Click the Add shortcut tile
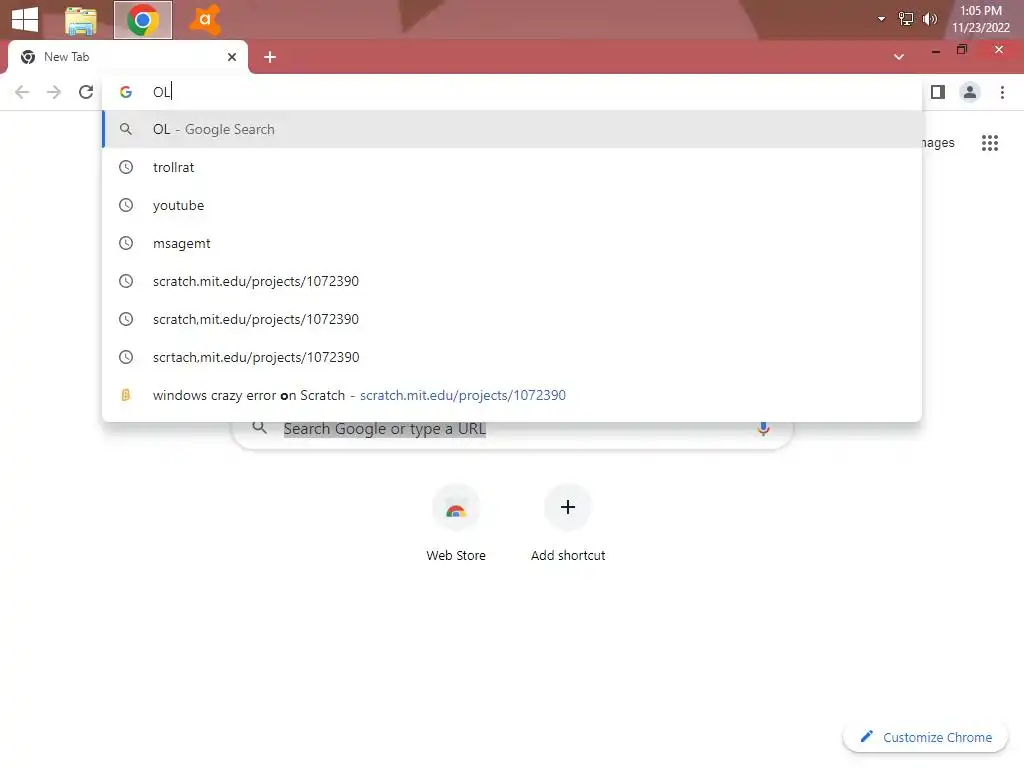 (568, 523)
